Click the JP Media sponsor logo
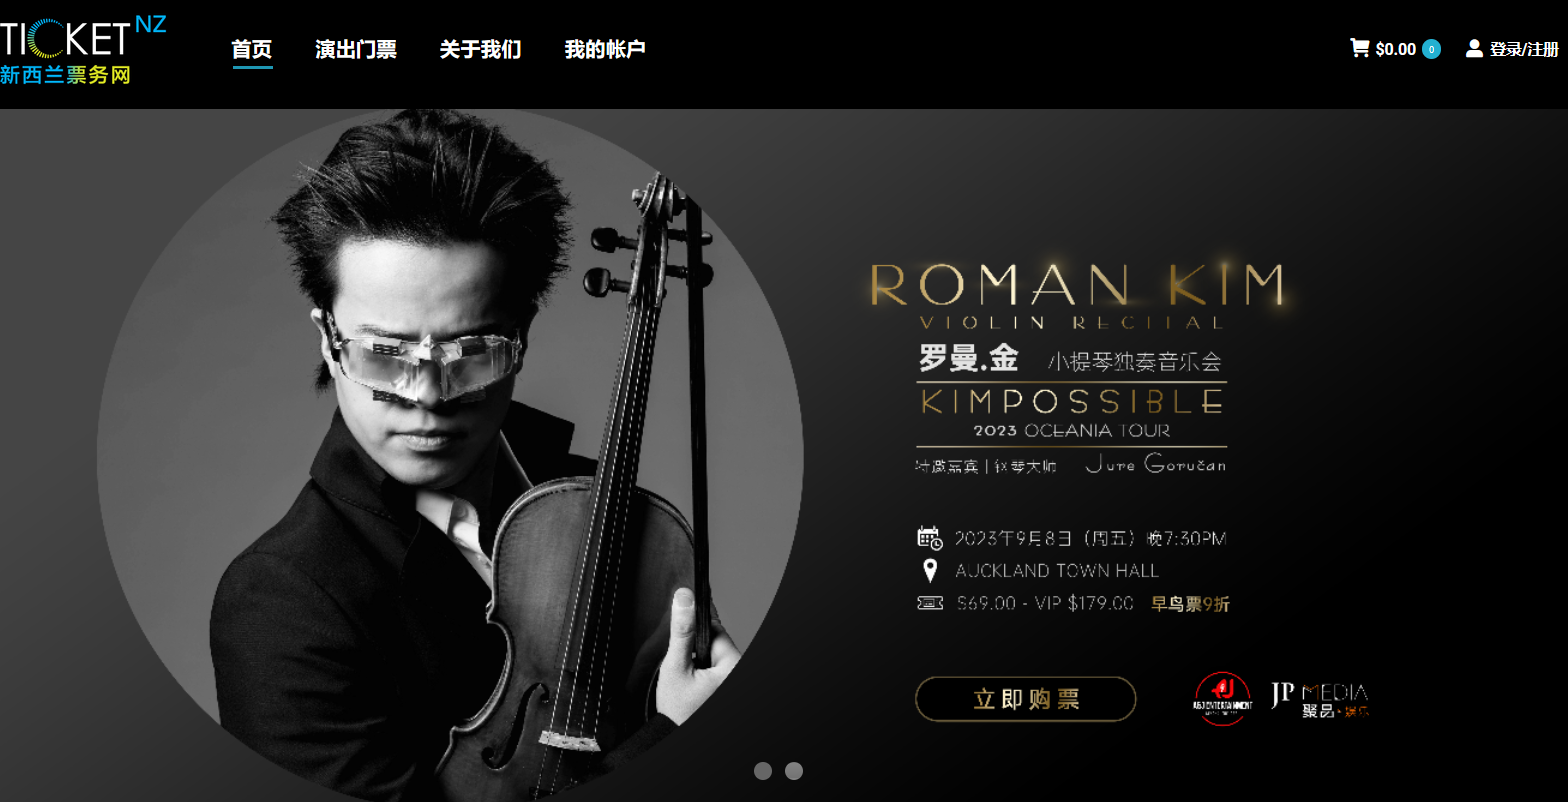Image resolution: width=1568 pixels, height=802 pixels. (1320, 699)
